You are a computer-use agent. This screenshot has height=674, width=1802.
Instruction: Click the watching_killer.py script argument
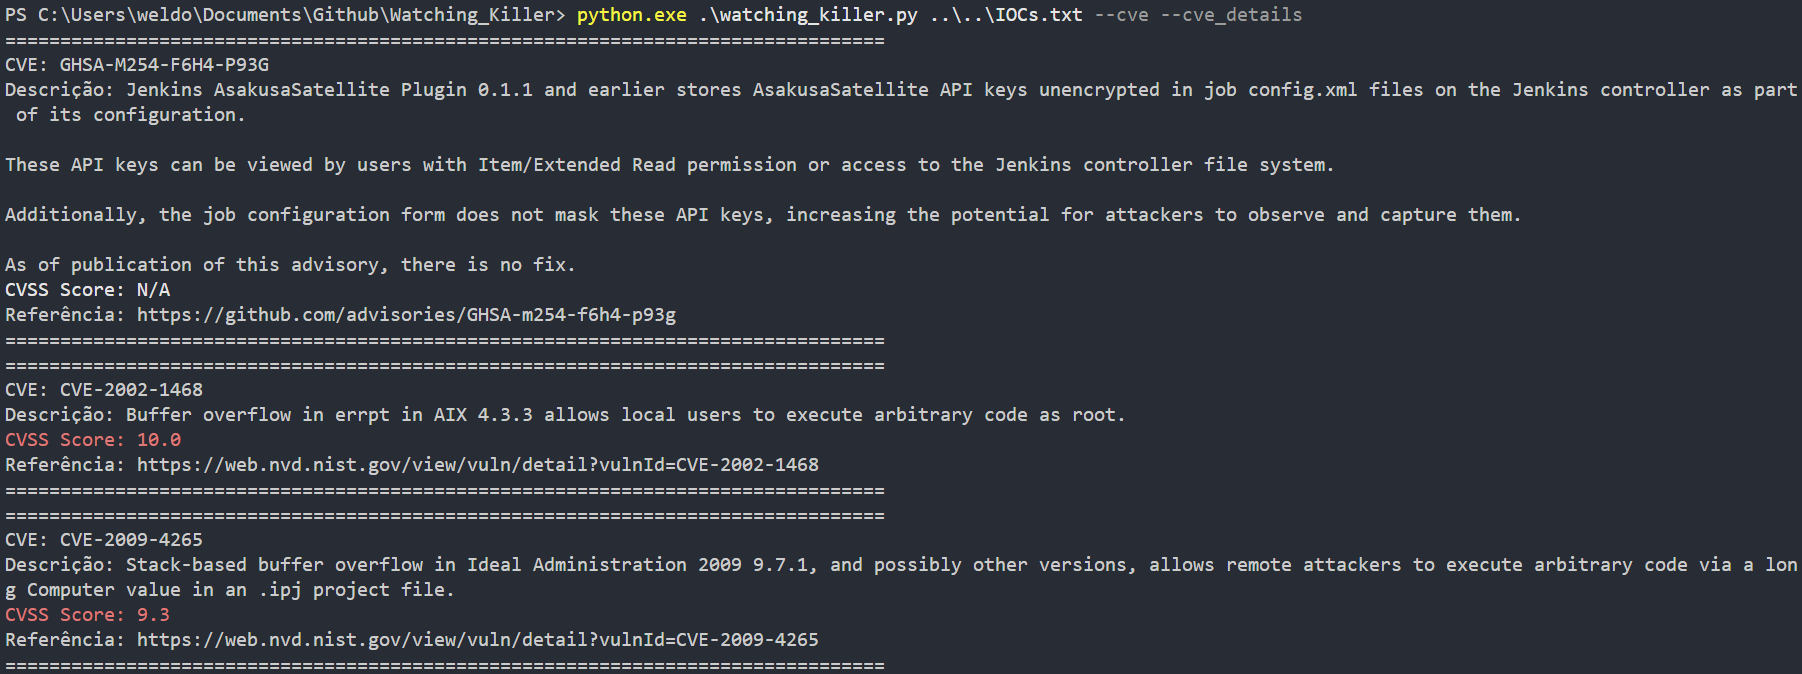[808, 15]
